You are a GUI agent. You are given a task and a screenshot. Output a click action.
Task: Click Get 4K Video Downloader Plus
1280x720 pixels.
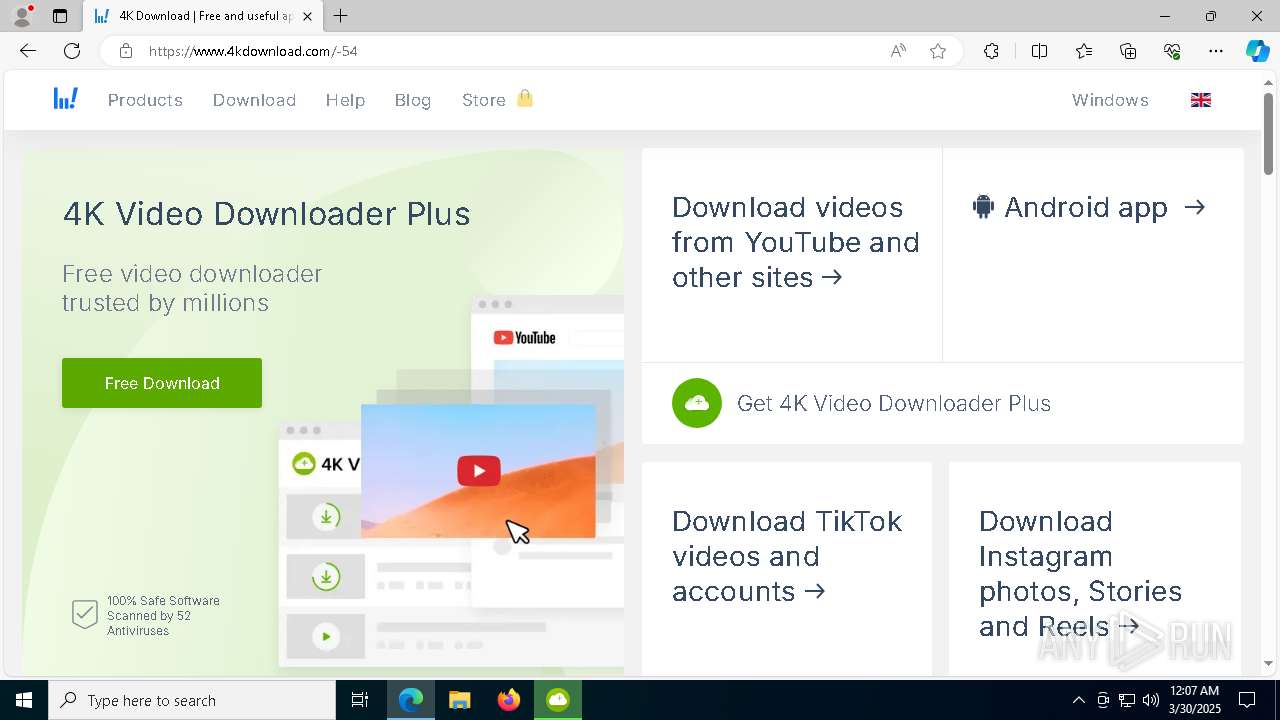[x=893, y=403]
